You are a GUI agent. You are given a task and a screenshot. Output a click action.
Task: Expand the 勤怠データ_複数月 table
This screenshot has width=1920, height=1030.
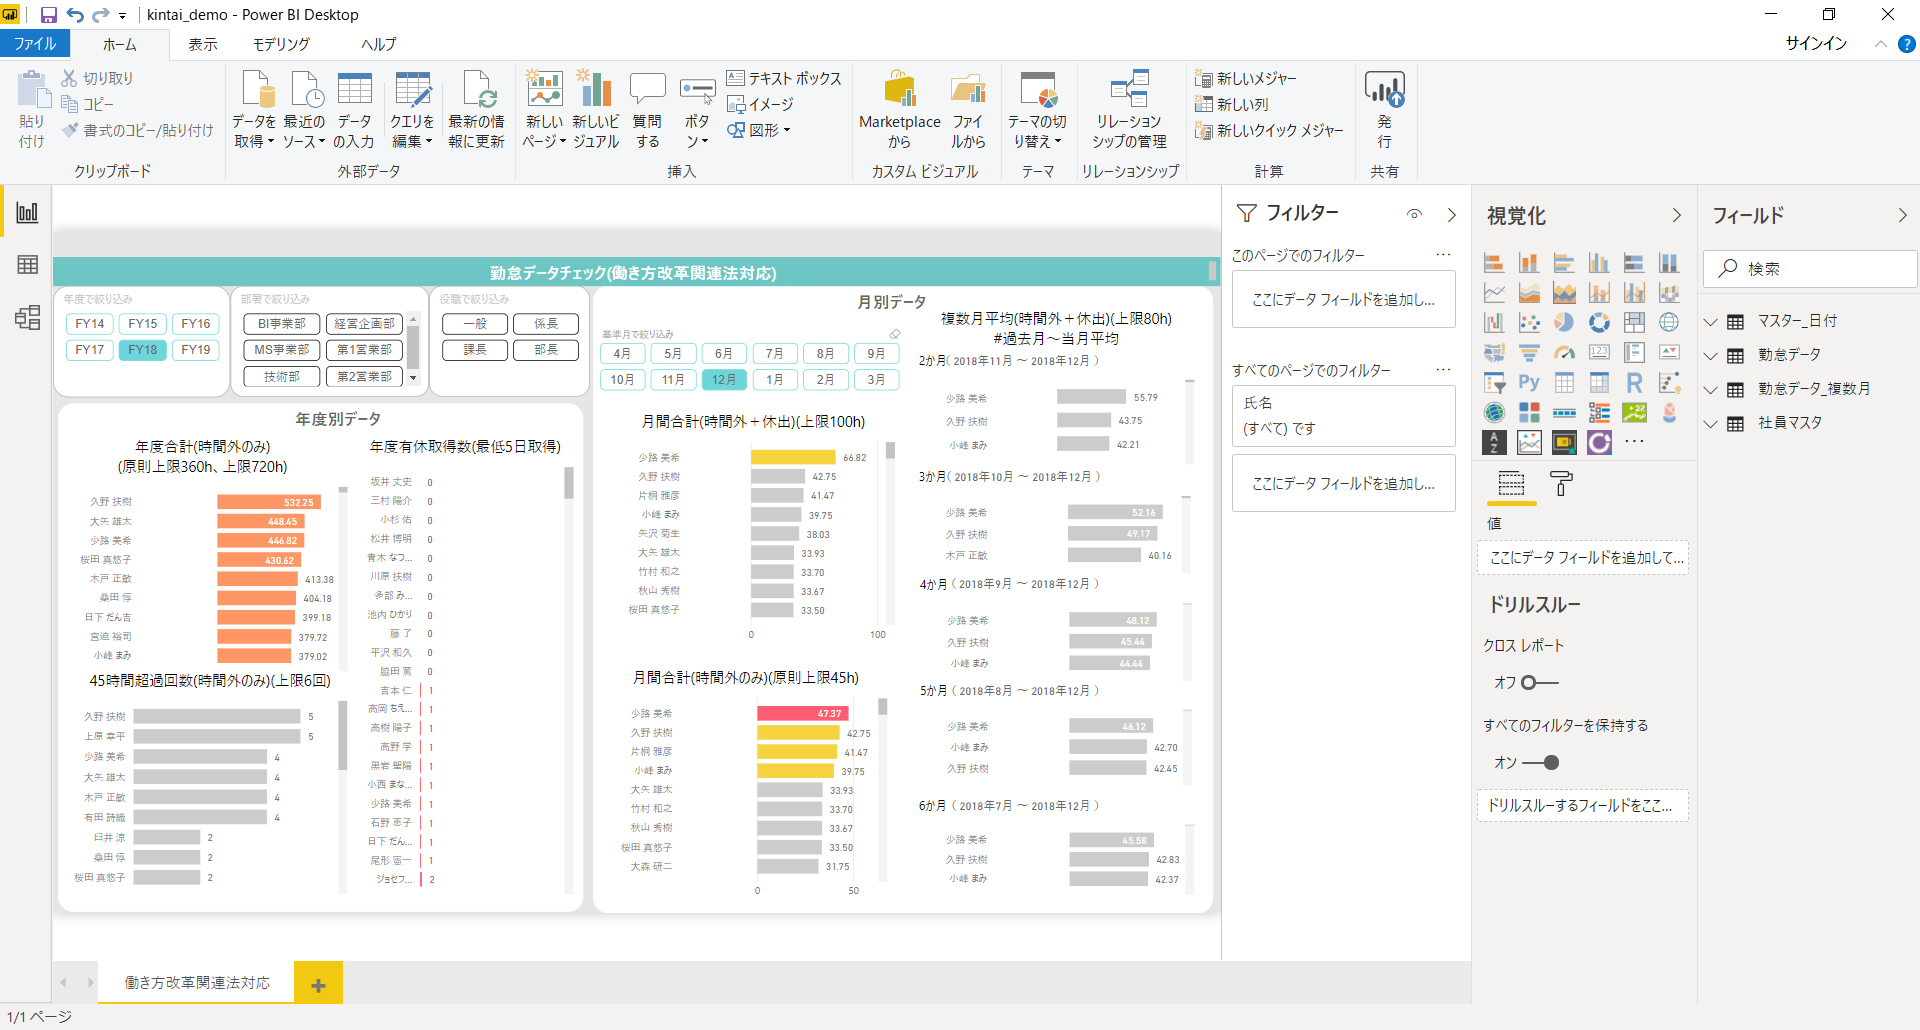point(1711,390)
